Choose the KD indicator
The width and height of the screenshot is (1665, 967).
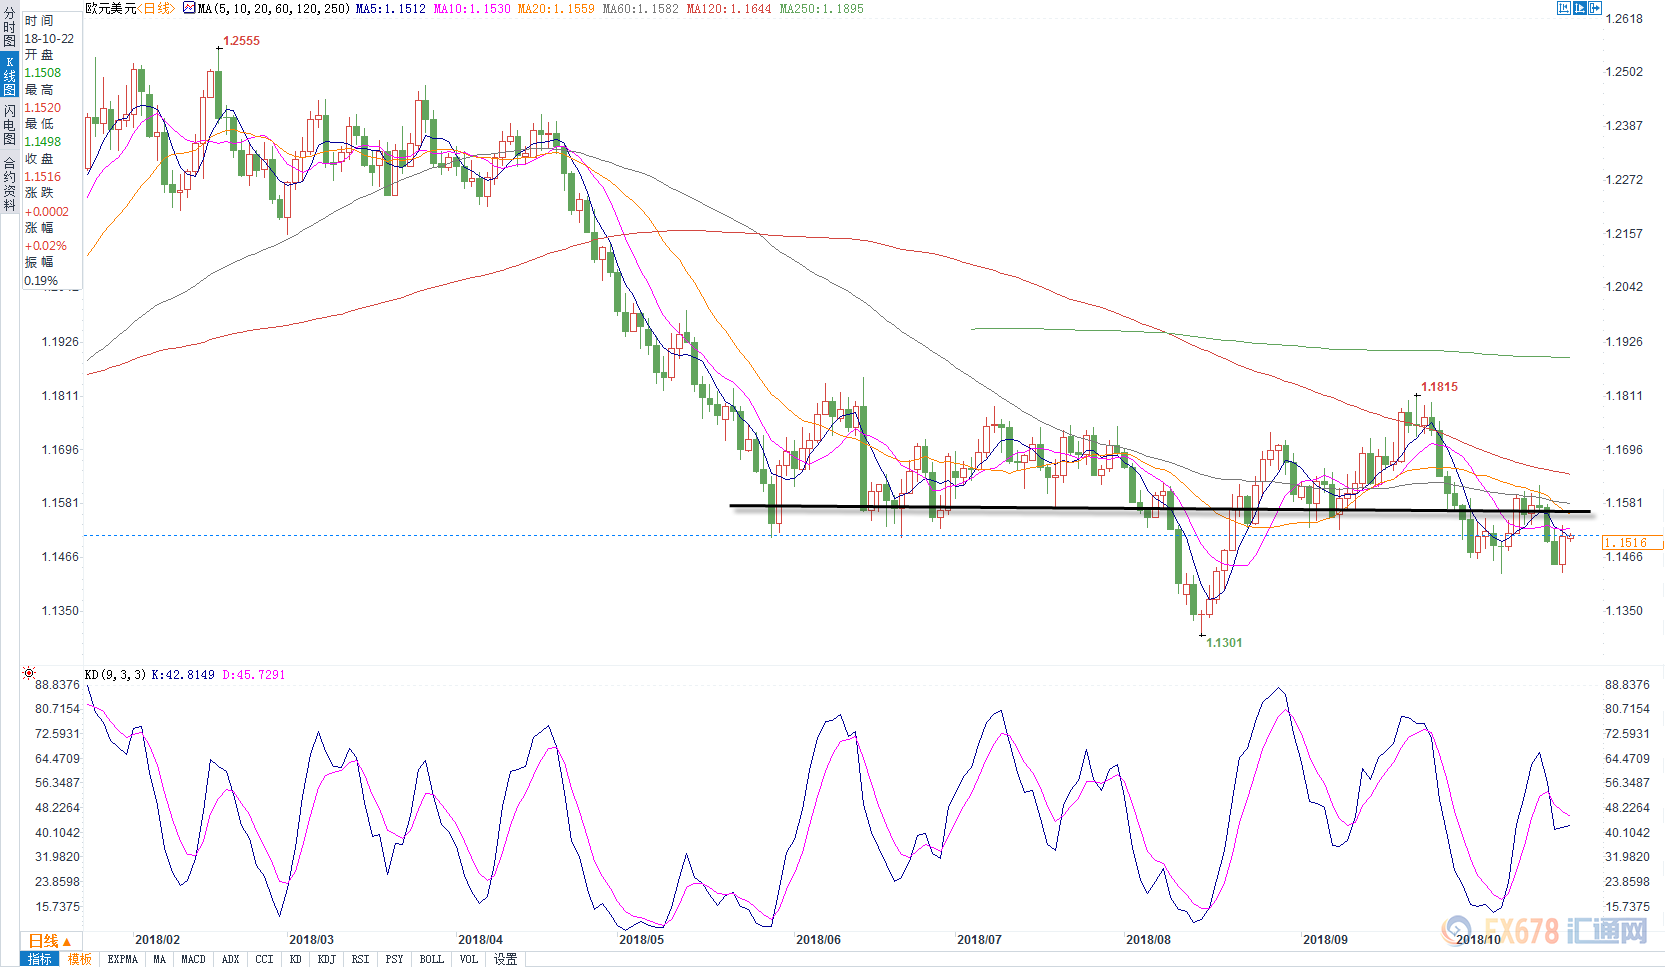click(295, 959)
